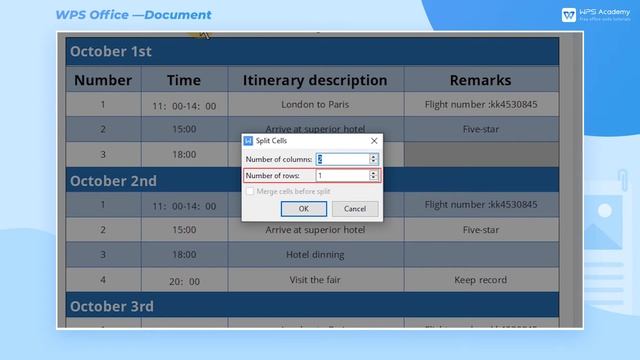The image size is (640, 360).
Task: Click Flight number cell under October 2nd
Action: point(481,204)
